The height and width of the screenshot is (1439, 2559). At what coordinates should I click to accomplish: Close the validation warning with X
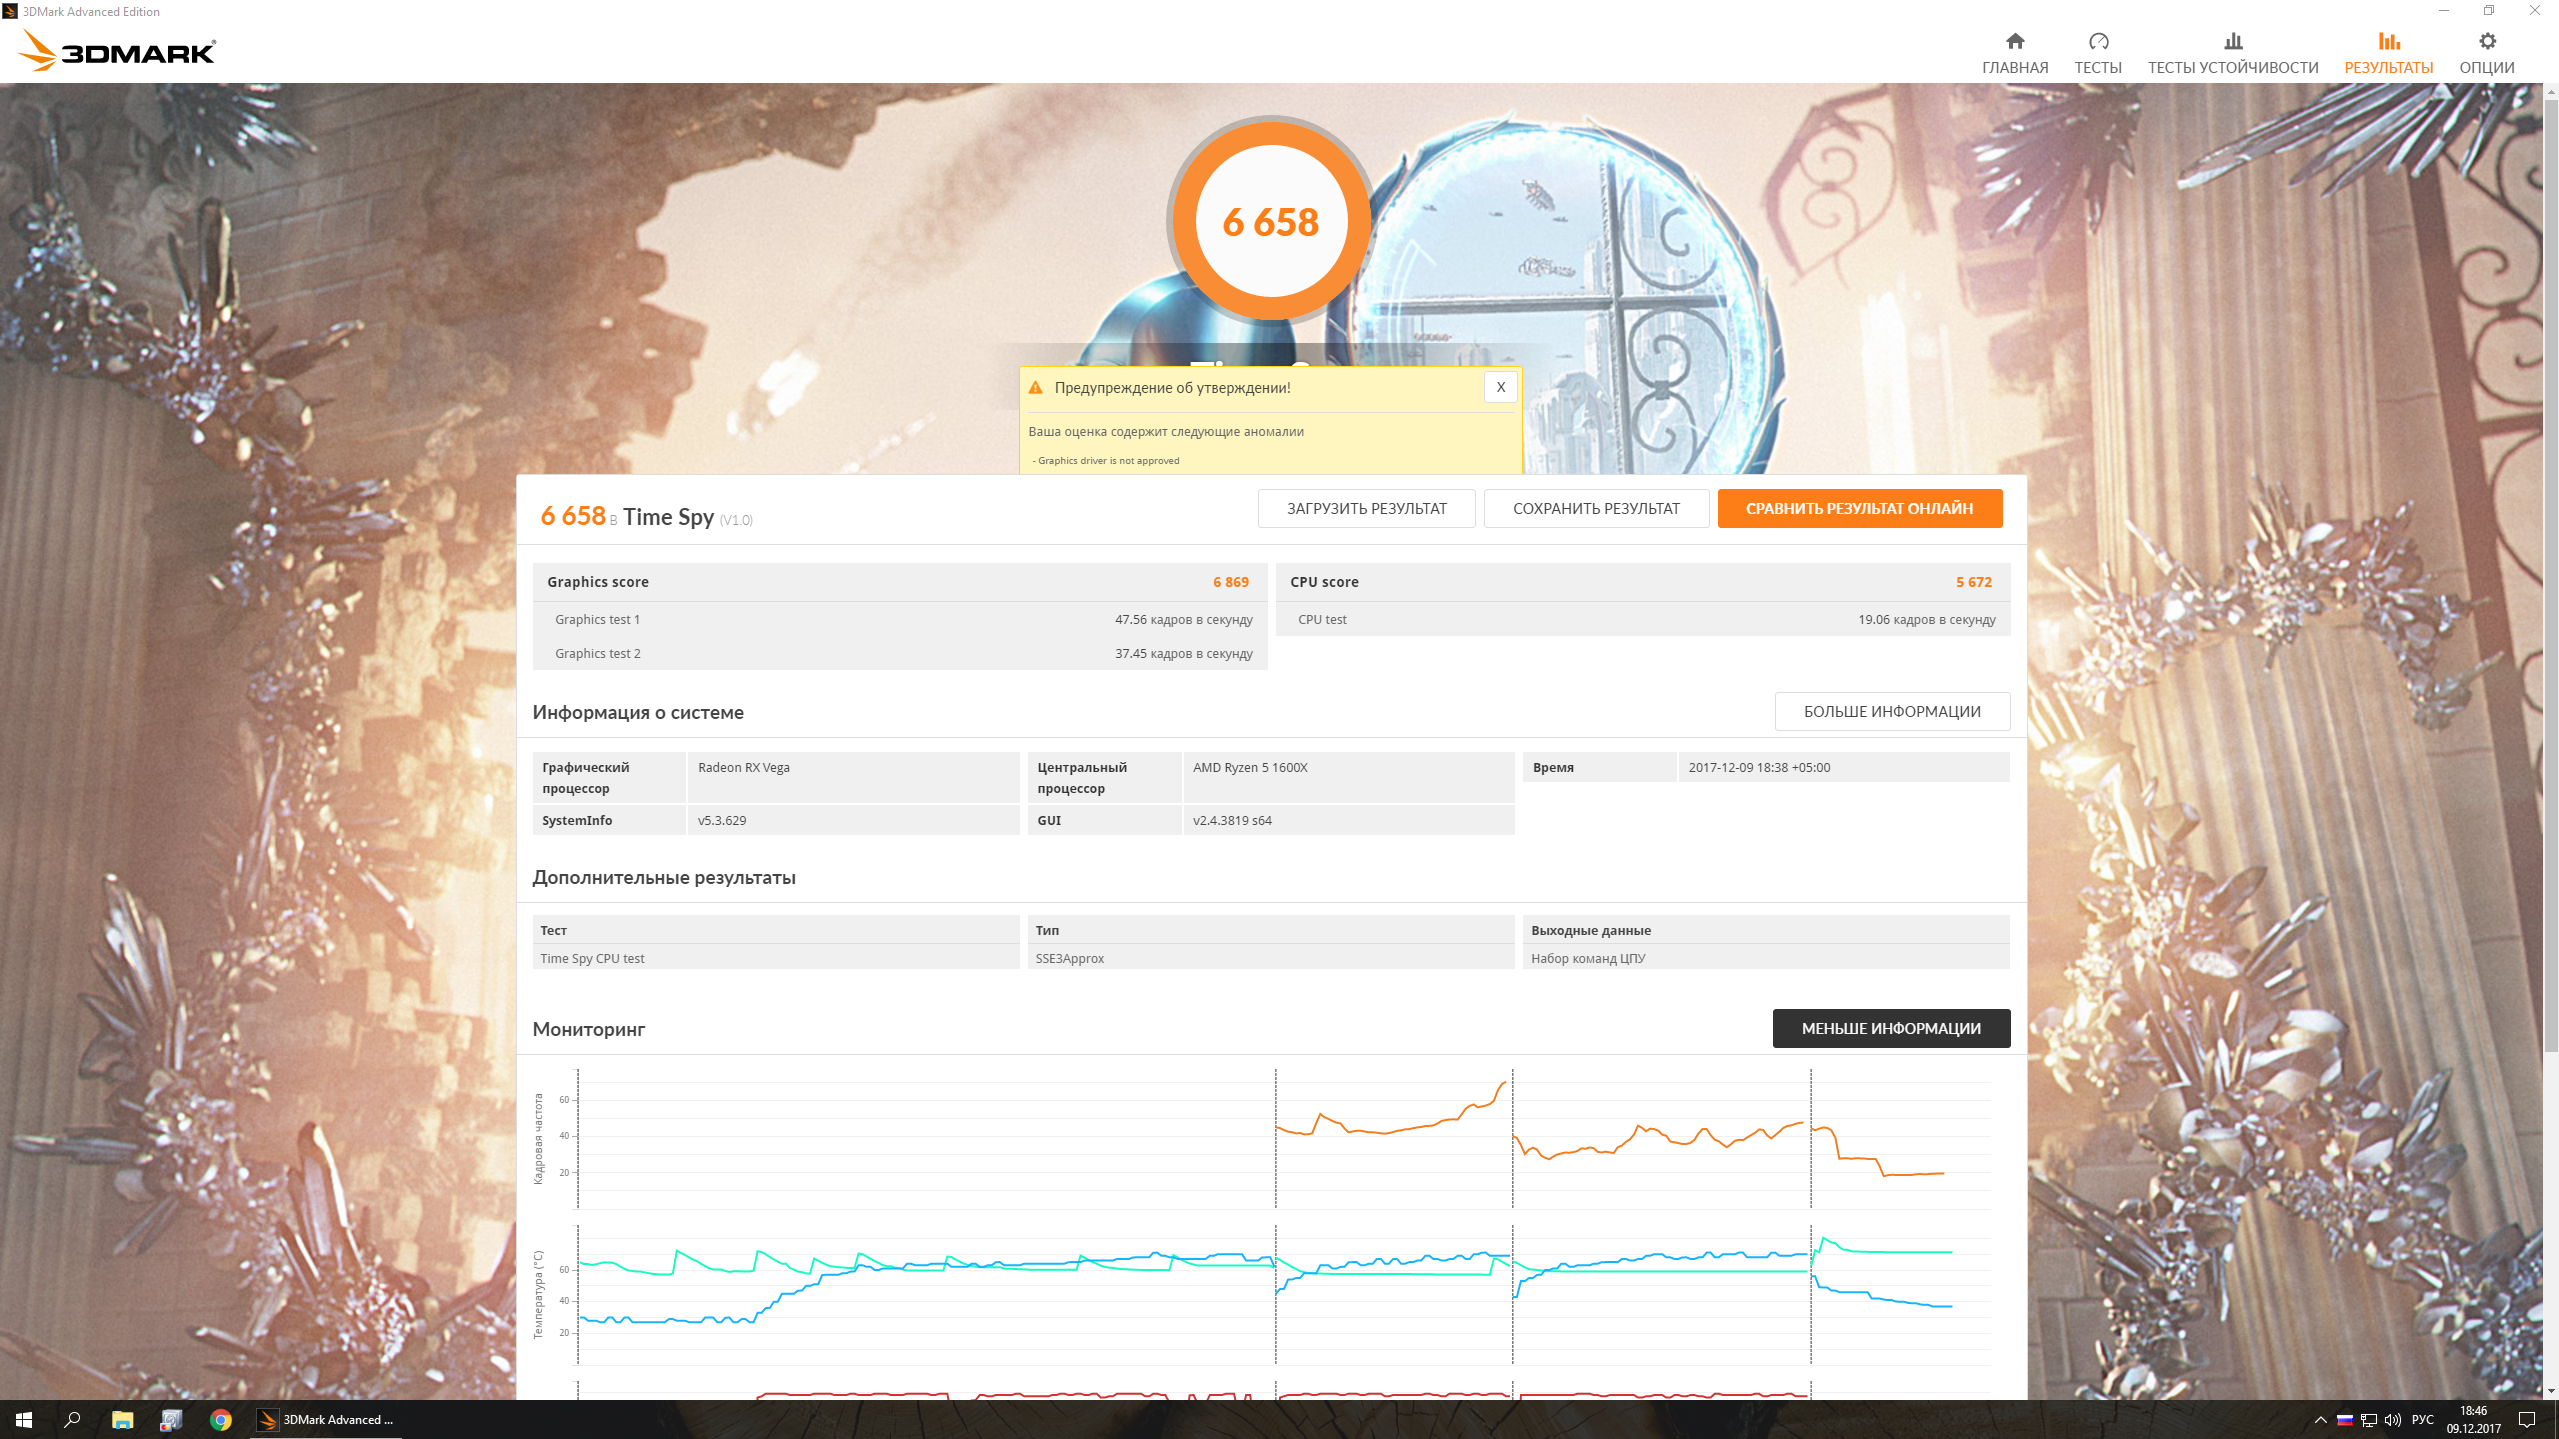[x=1500, y=388]
